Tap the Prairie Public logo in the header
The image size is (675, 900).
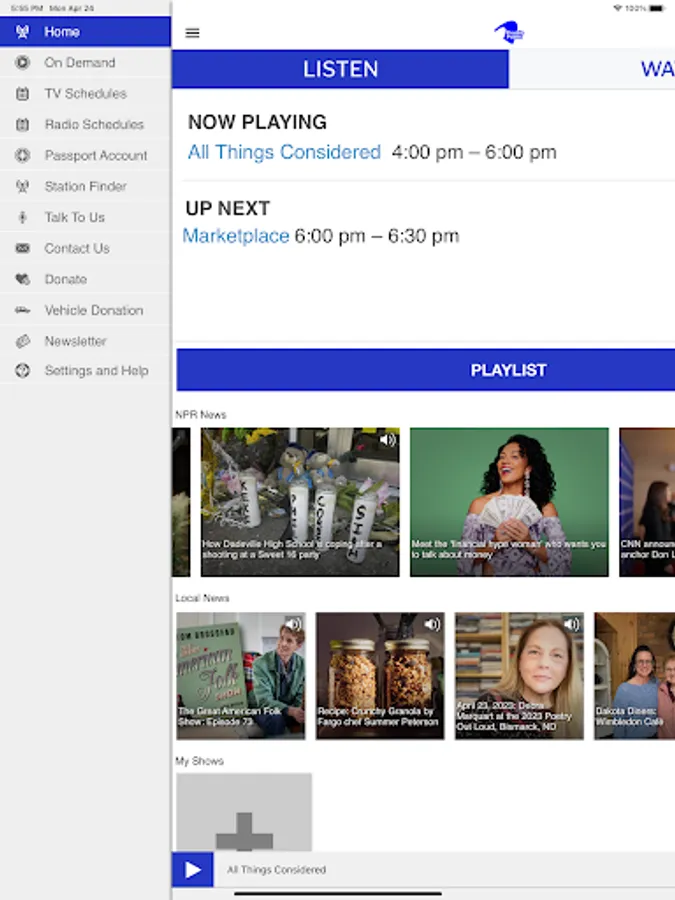pos(510,33)
